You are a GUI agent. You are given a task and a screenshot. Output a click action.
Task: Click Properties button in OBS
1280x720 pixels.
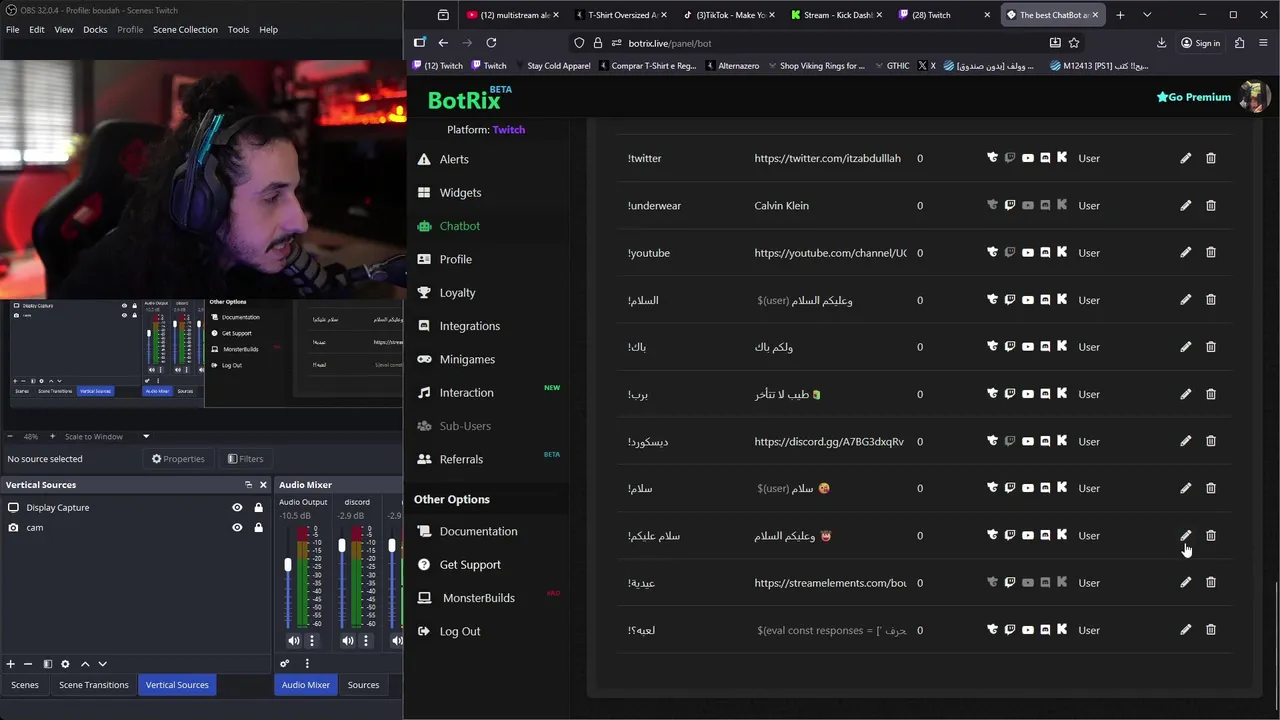coord(178,459)
